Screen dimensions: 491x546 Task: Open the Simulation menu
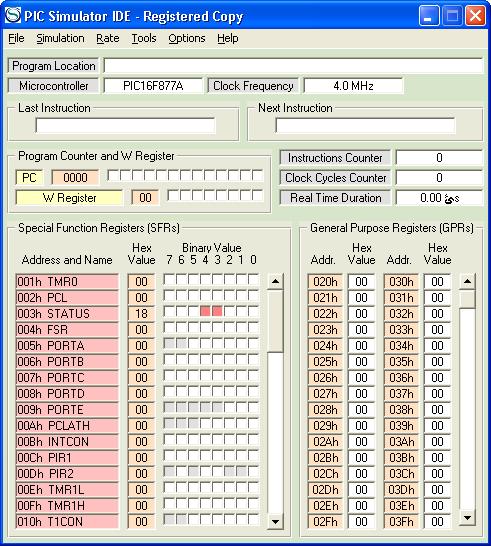[x=60, y=38]
